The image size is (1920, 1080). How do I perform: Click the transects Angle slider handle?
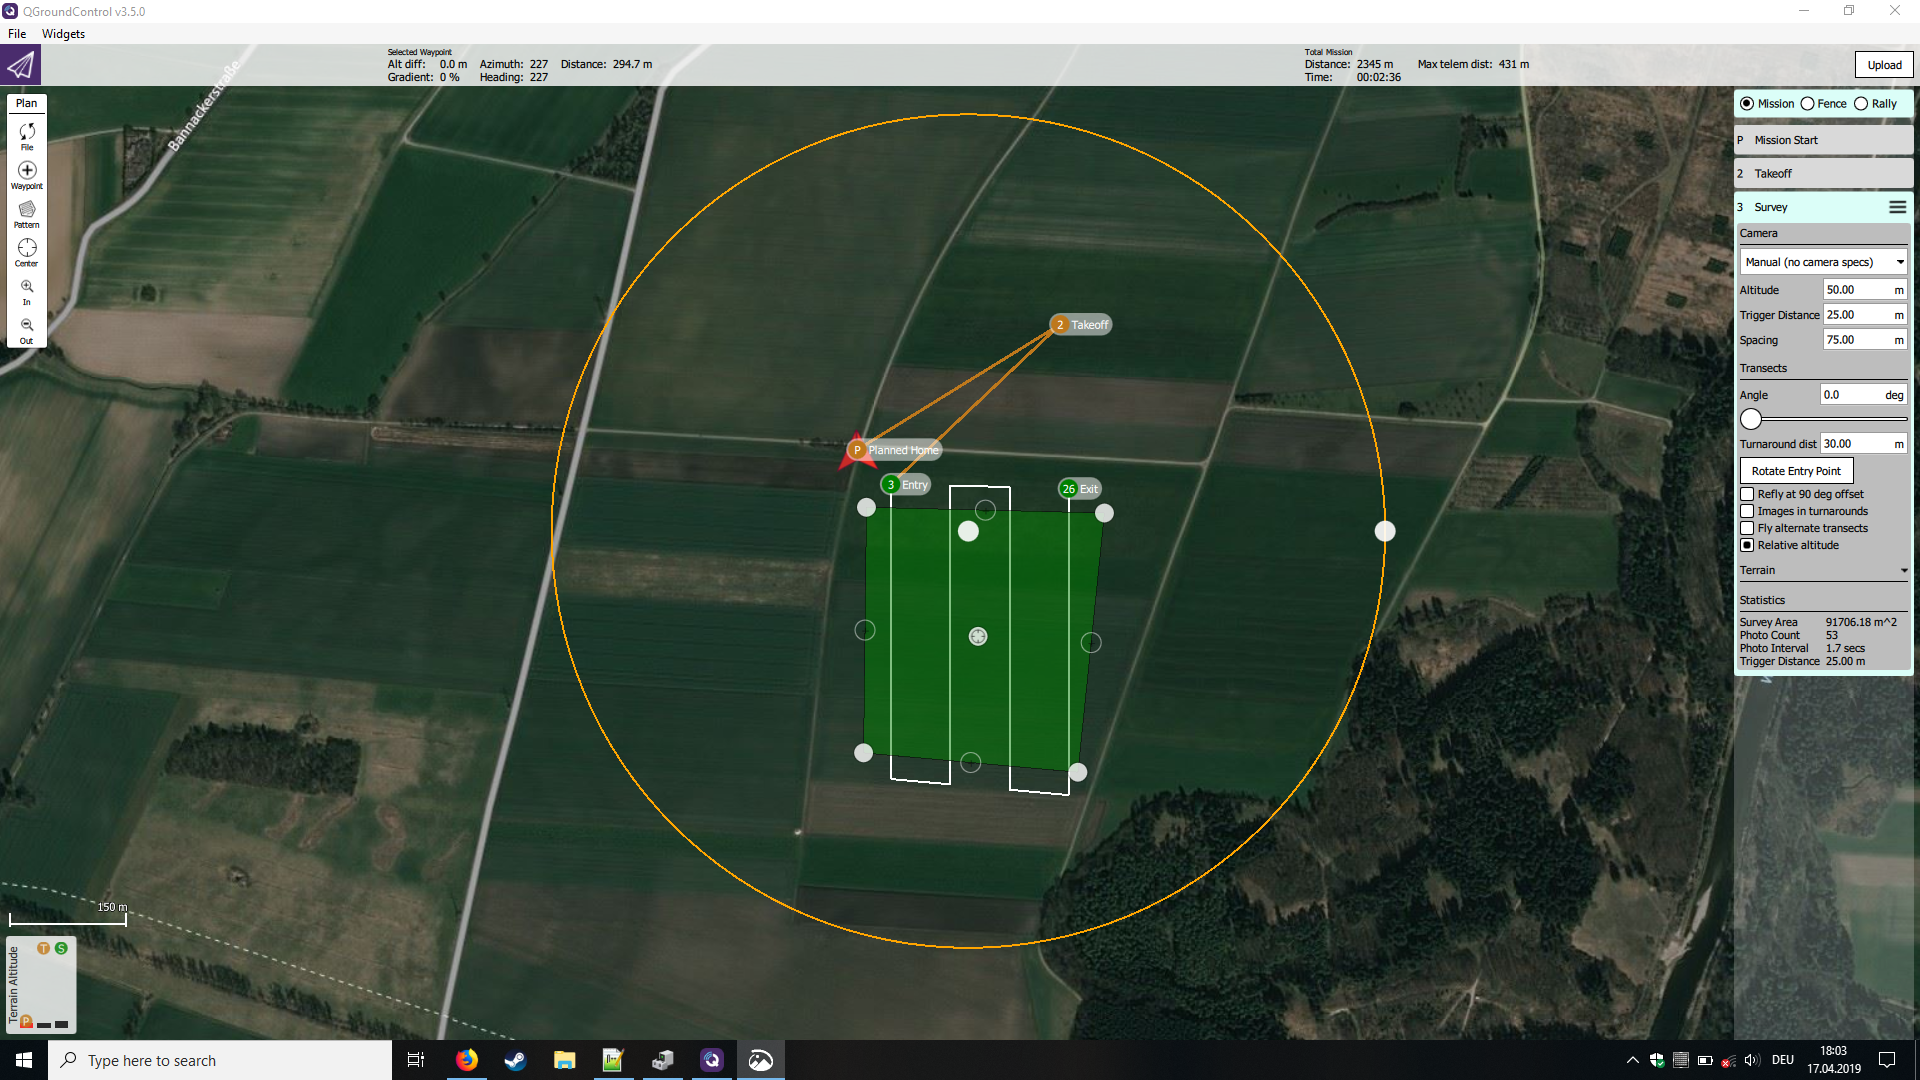(x=1751, y=419)
